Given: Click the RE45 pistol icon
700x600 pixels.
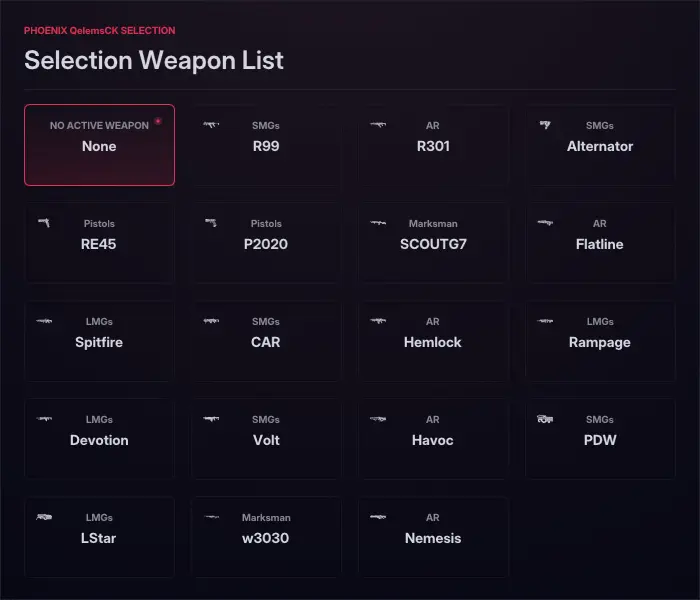Looking at the screenshot, I should click(x=44, y=222).
